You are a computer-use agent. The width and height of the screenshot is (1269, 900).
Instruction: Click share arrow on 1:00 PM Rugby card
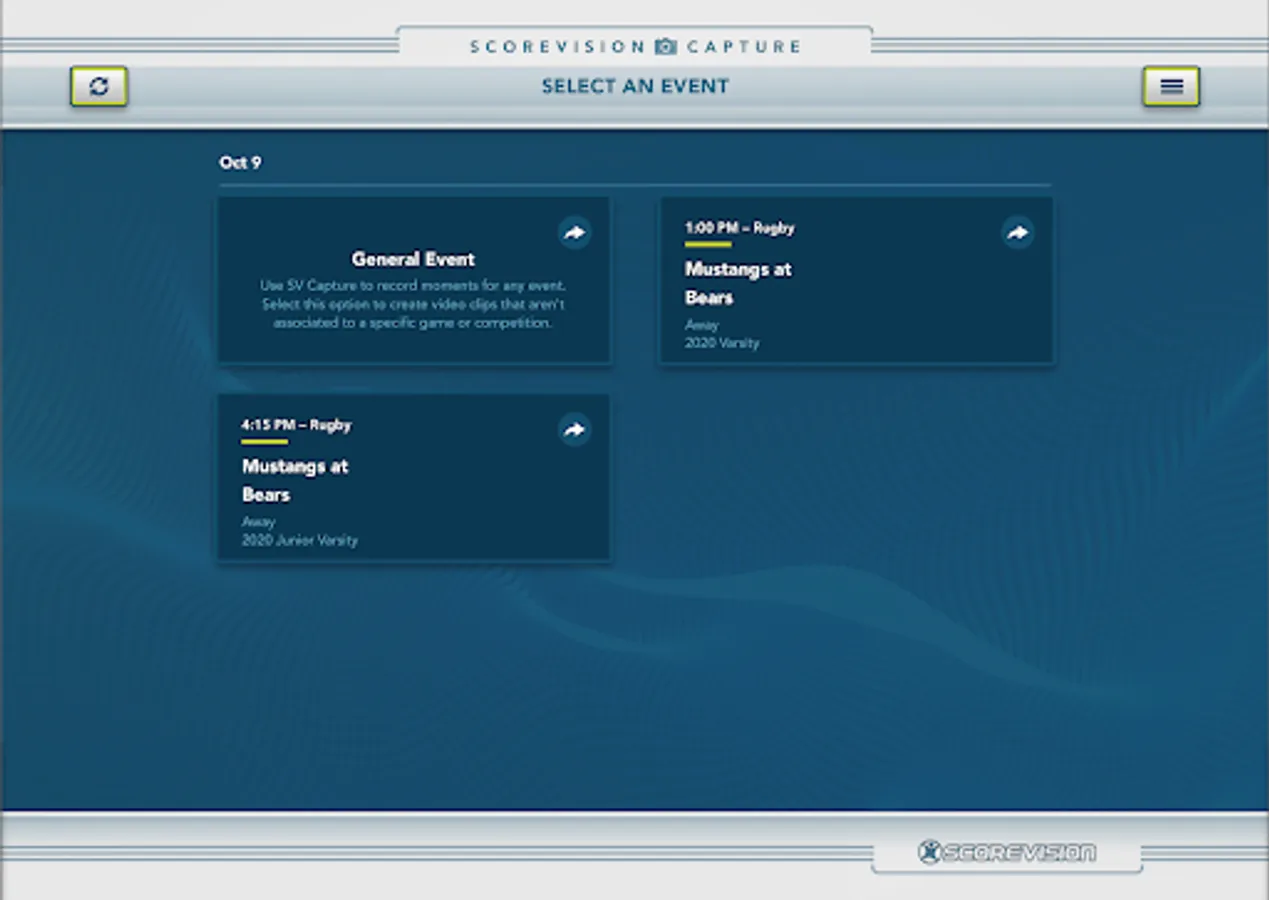point(1017,233)
